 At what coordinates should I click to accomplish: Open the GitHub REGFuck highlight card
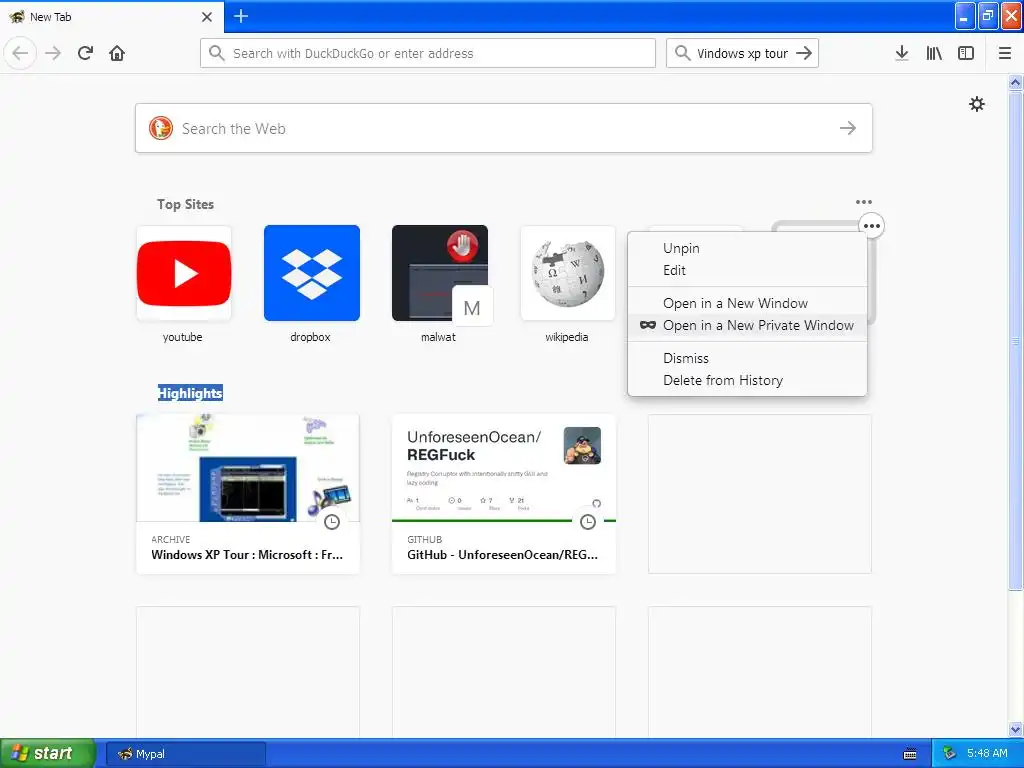(x=504, y=494)
